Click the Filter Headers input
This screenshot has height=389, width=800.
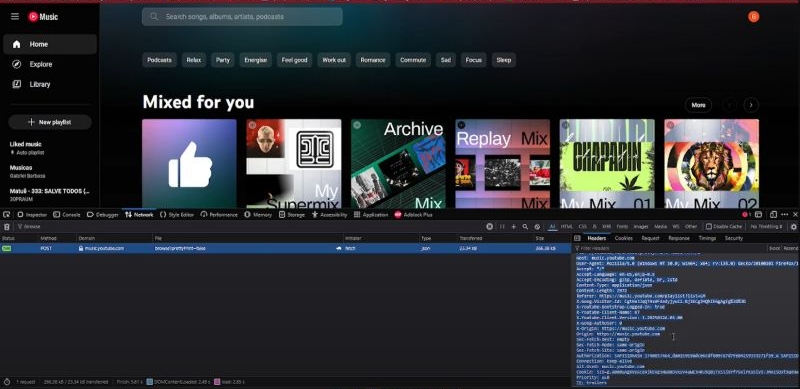tap(670, 248)
